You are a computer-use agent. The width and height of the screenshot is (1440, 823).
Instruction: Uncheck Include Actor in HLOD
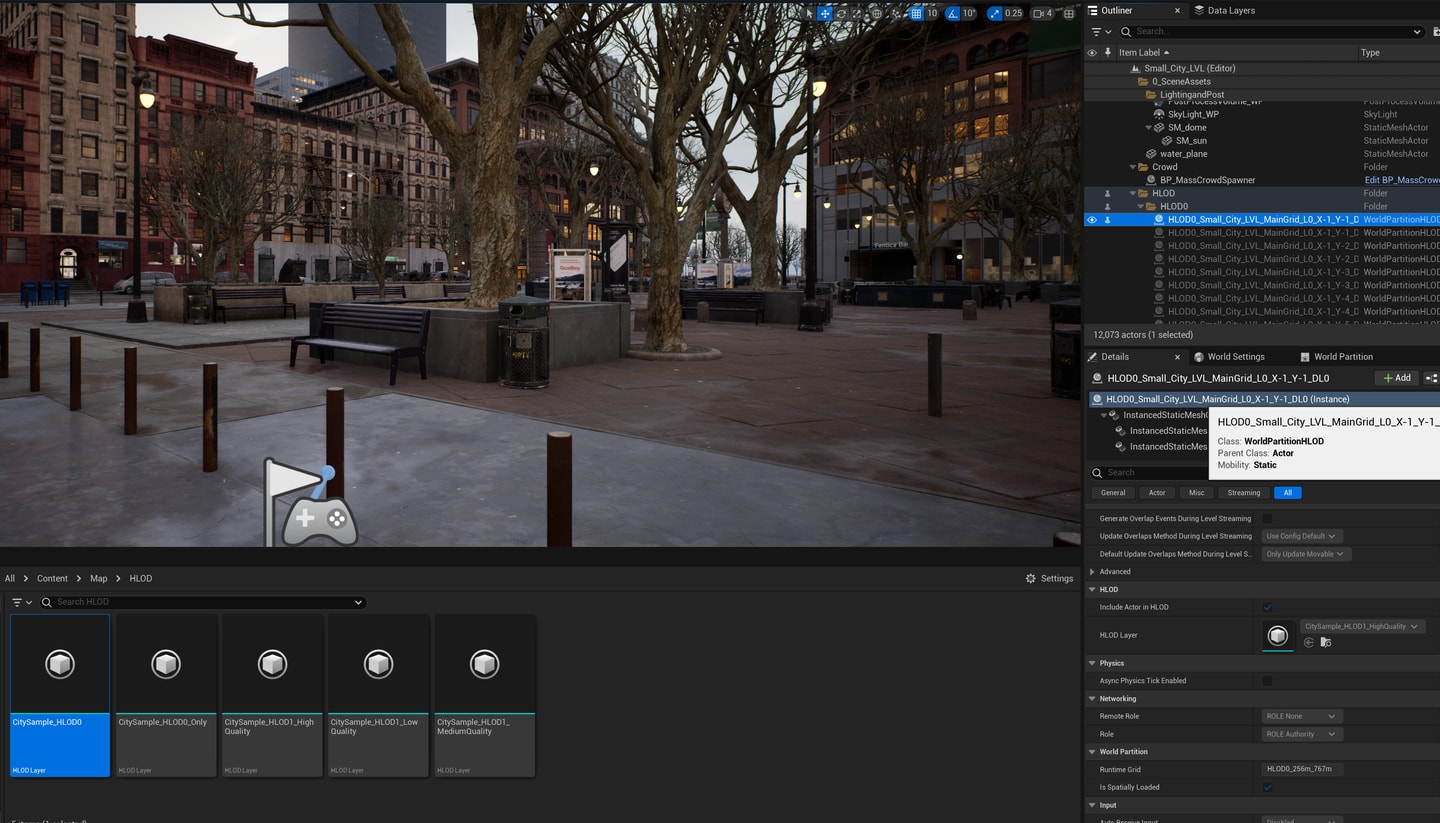(1267, 607)
